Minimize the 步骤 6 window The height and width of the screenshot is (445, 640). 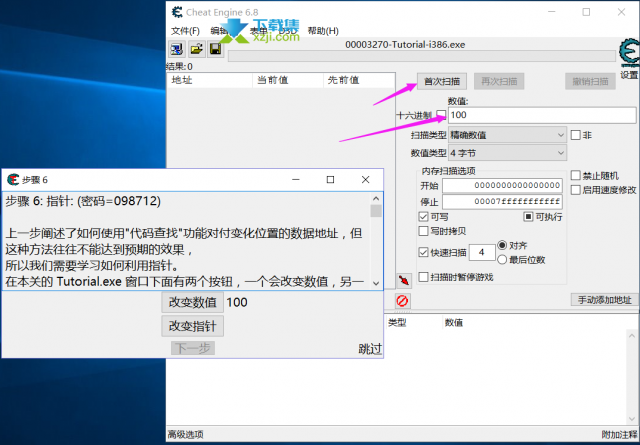point(296,180)
